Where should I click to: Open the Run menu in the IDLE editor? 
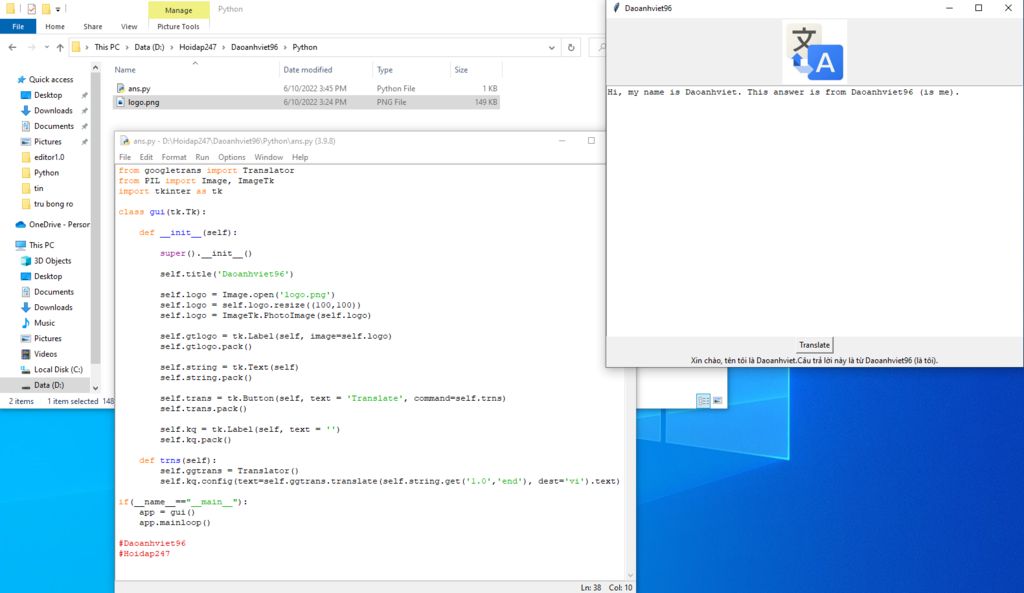(x=202, y=157)
